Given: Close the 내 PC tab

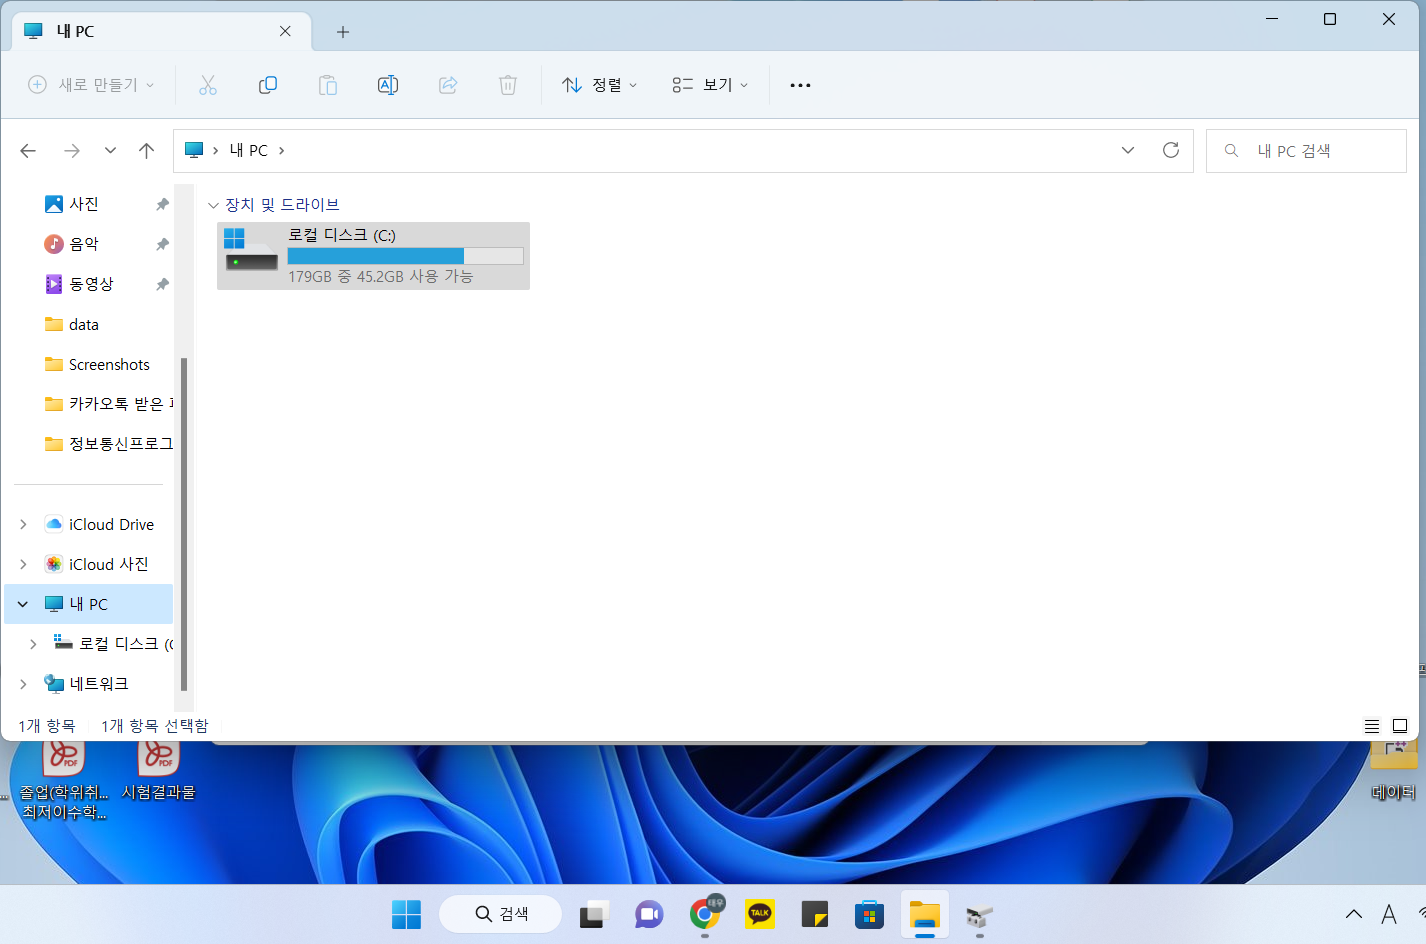Looking at the screenshot, I should point(285,31).
